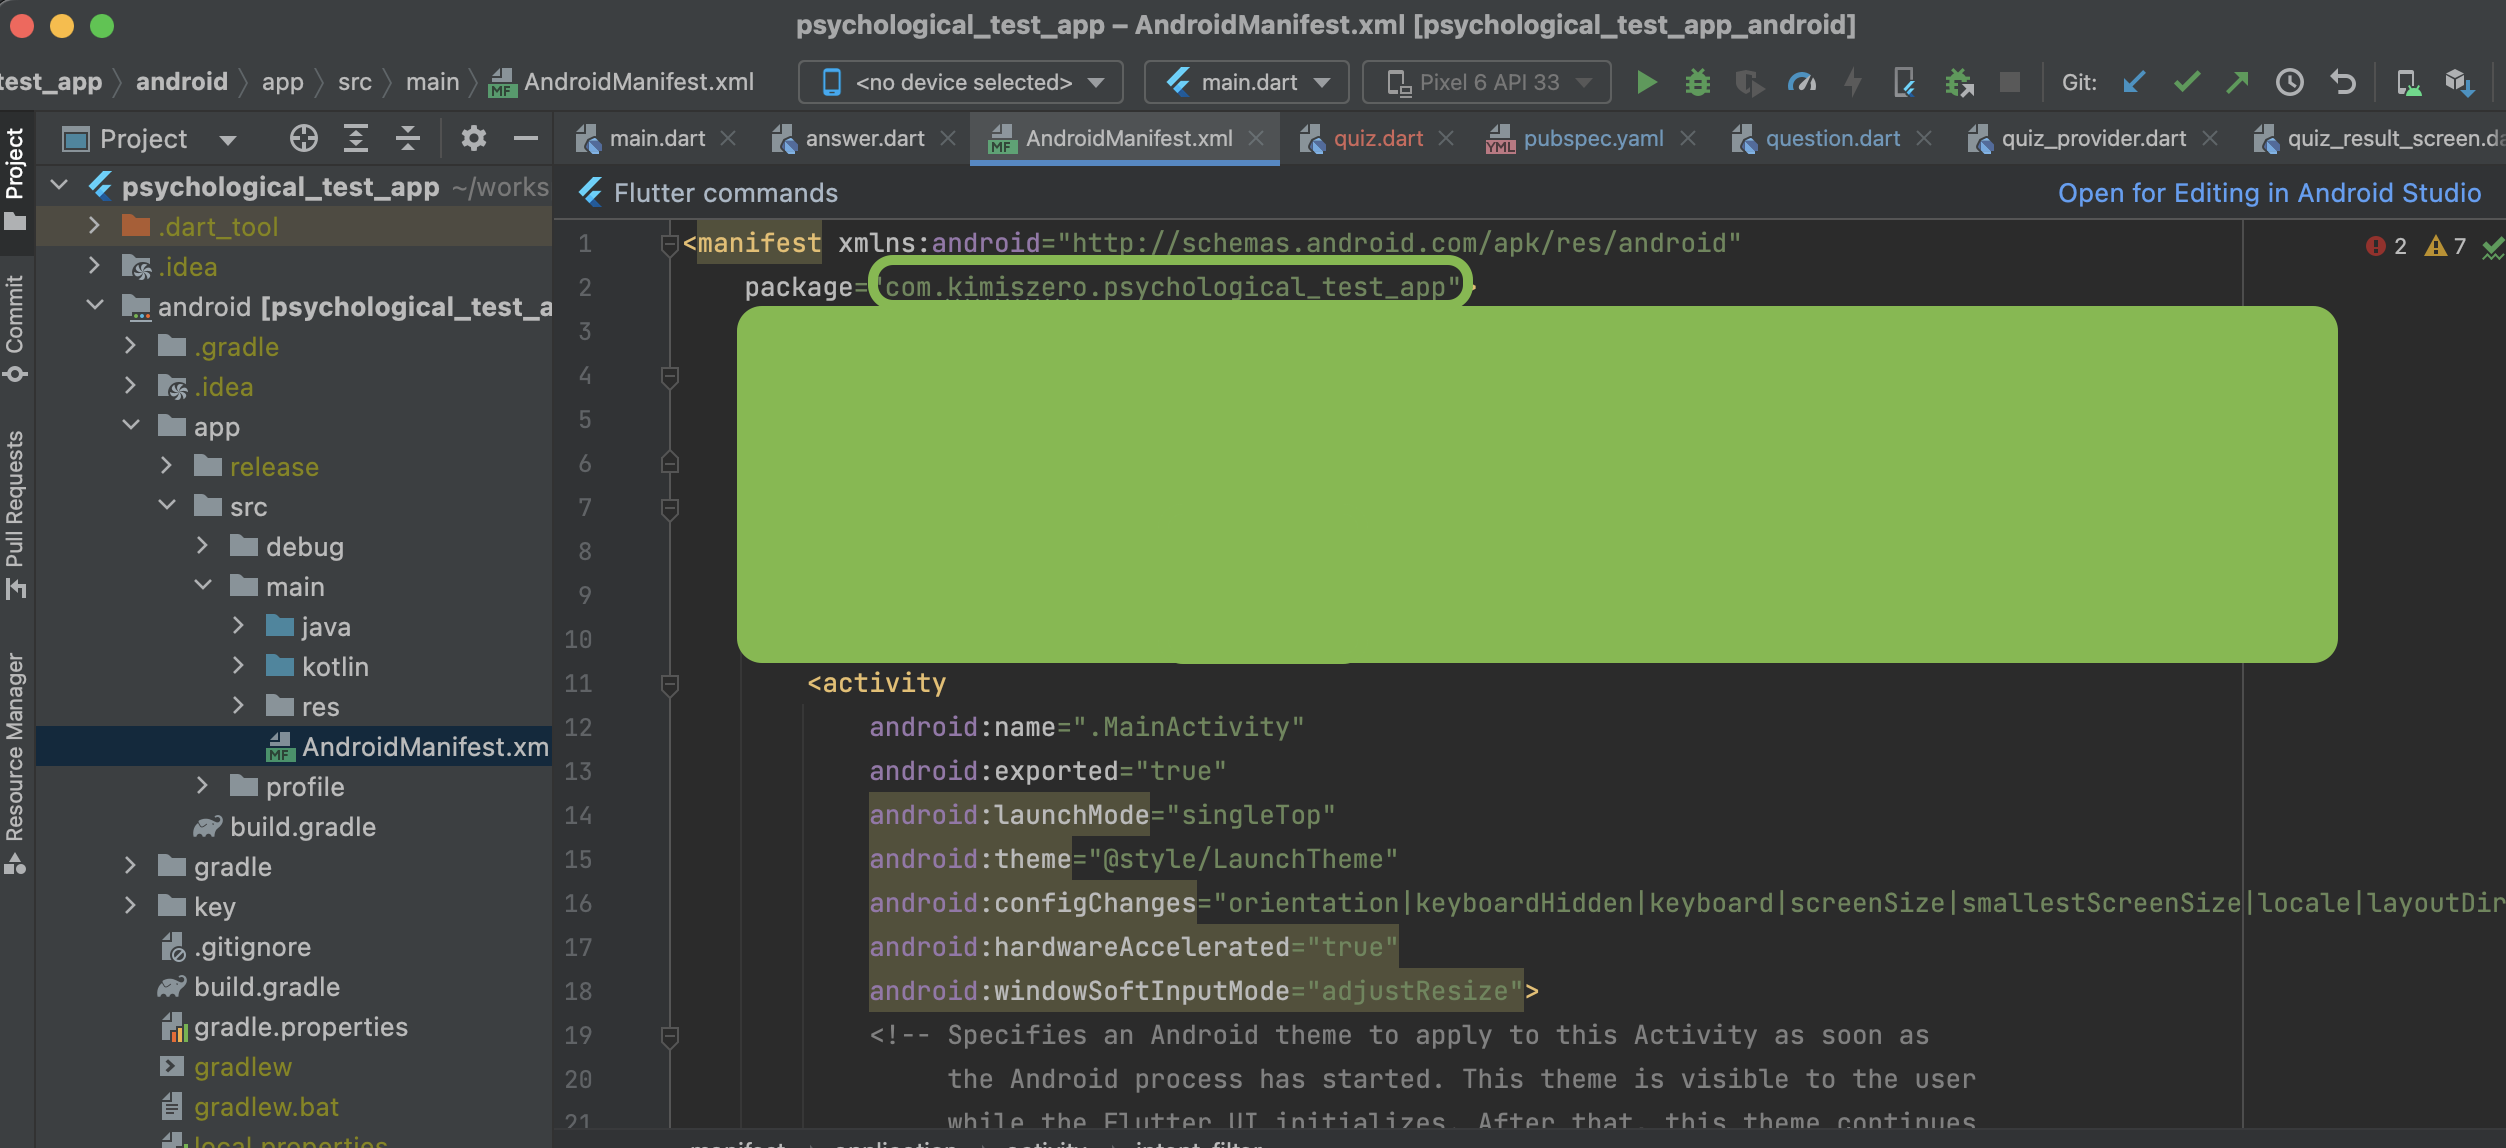The height and width of the screenshot is (1148, 2506).
Task: Click the src breadcrumb in navigation bar
Action: (354, 81)
